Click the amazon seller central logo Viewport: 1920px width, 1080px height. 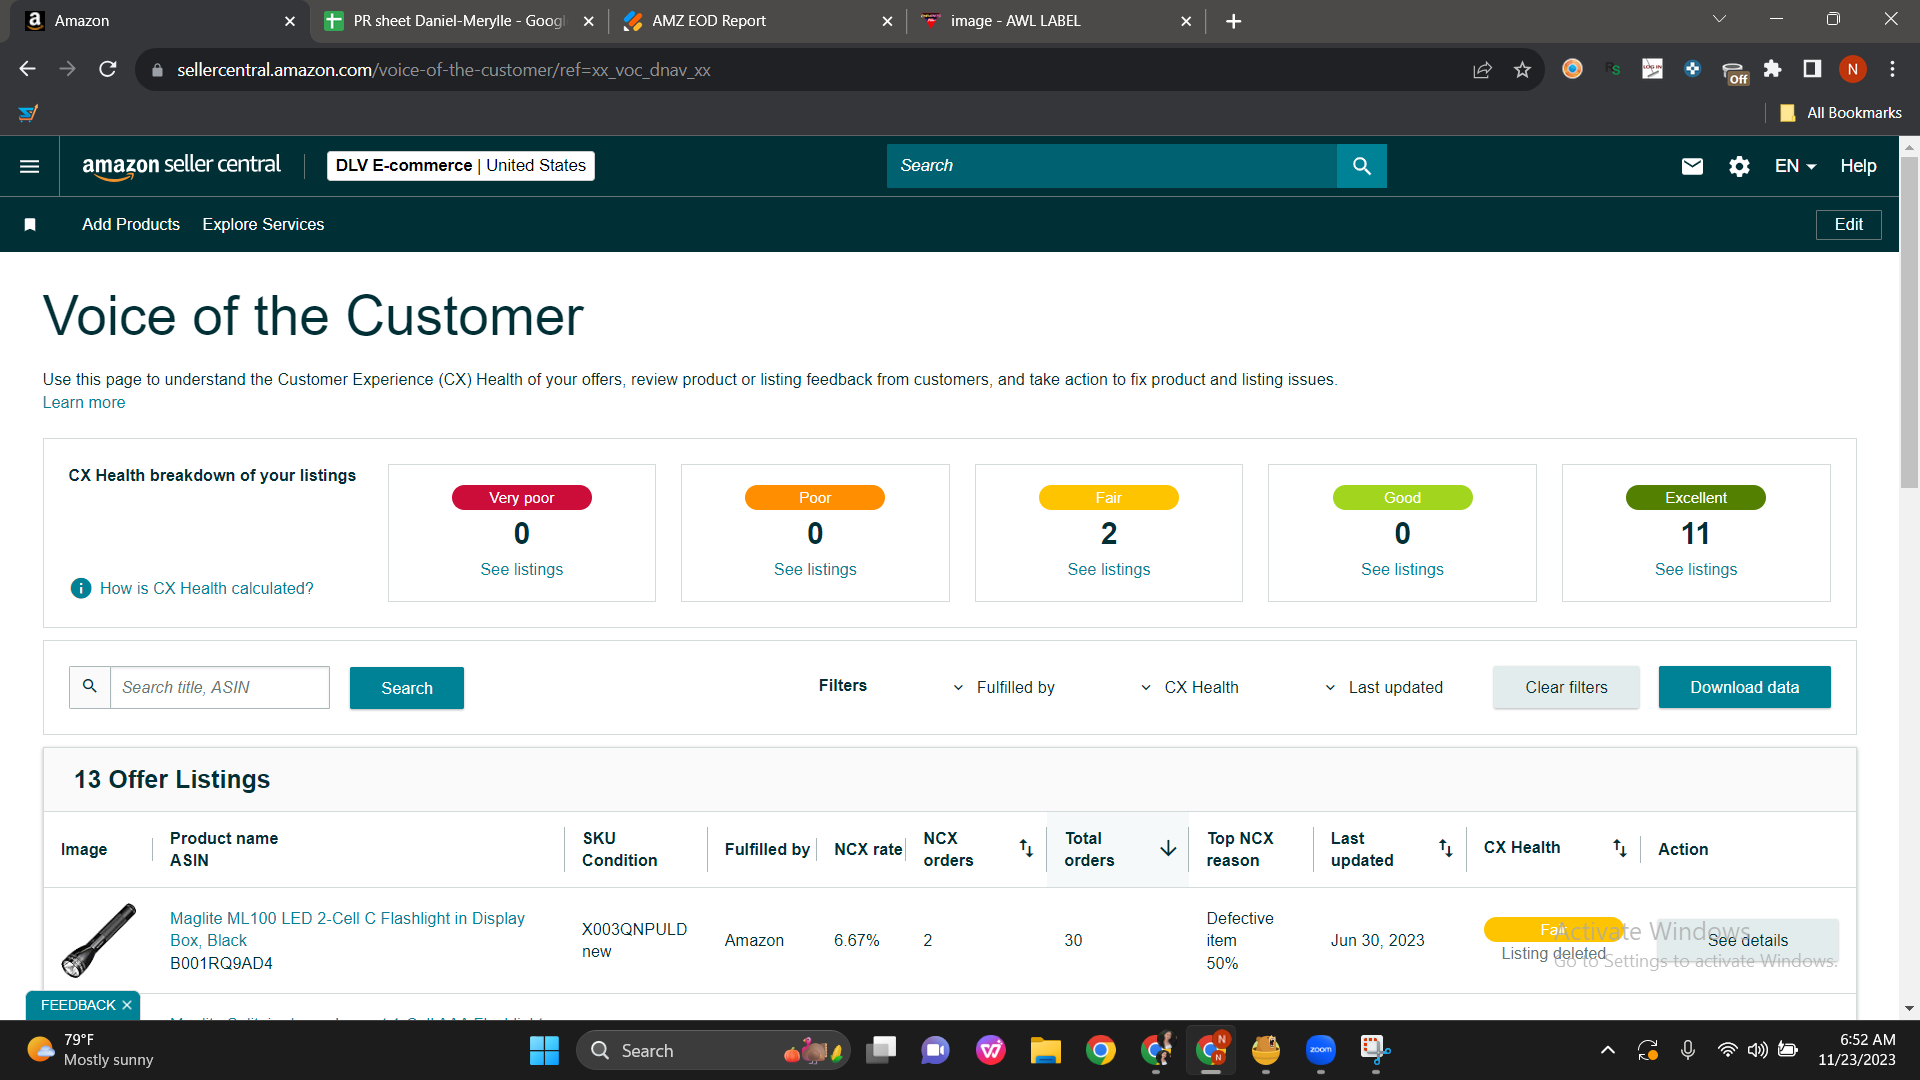coord(181,166)
